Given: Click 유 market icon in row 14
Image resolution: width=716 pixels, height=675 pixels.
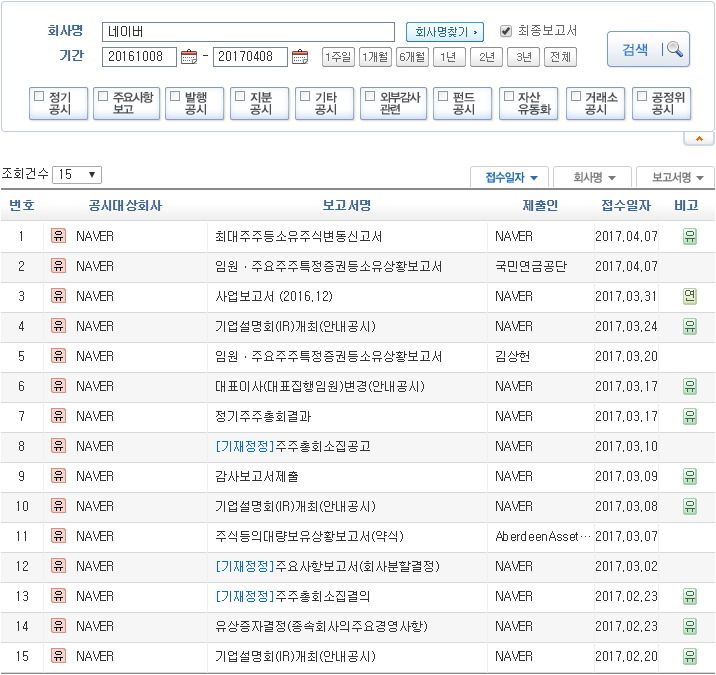Looking at the screenshot, I should coord(58,626).
